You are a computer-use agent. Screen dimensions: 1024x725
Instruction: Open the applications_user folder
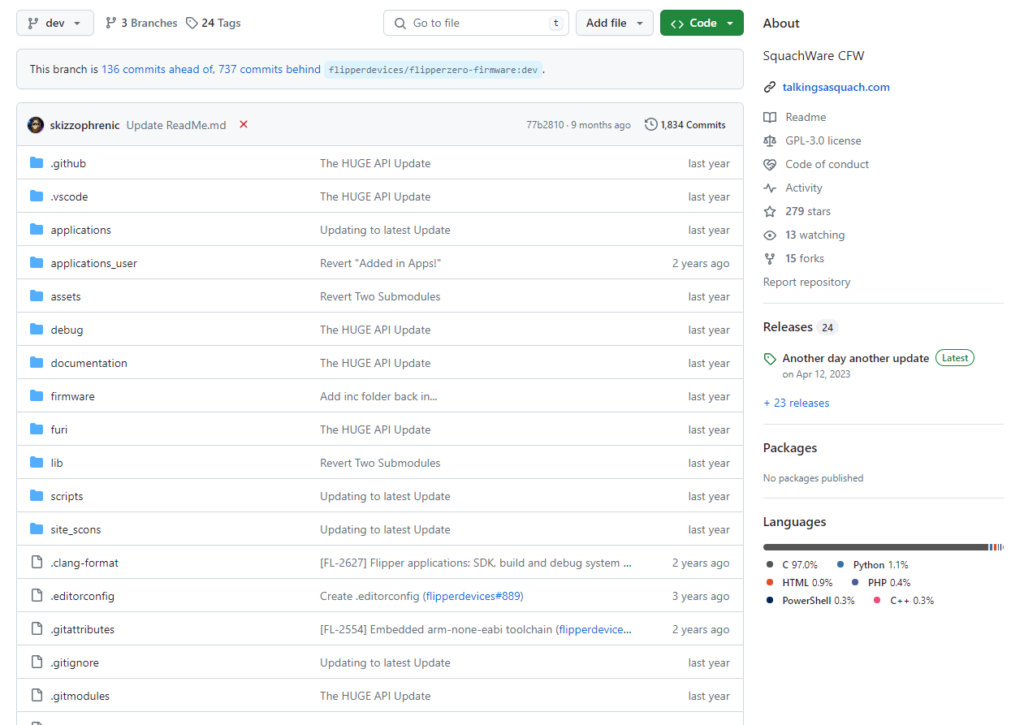(x=94, y=263)
